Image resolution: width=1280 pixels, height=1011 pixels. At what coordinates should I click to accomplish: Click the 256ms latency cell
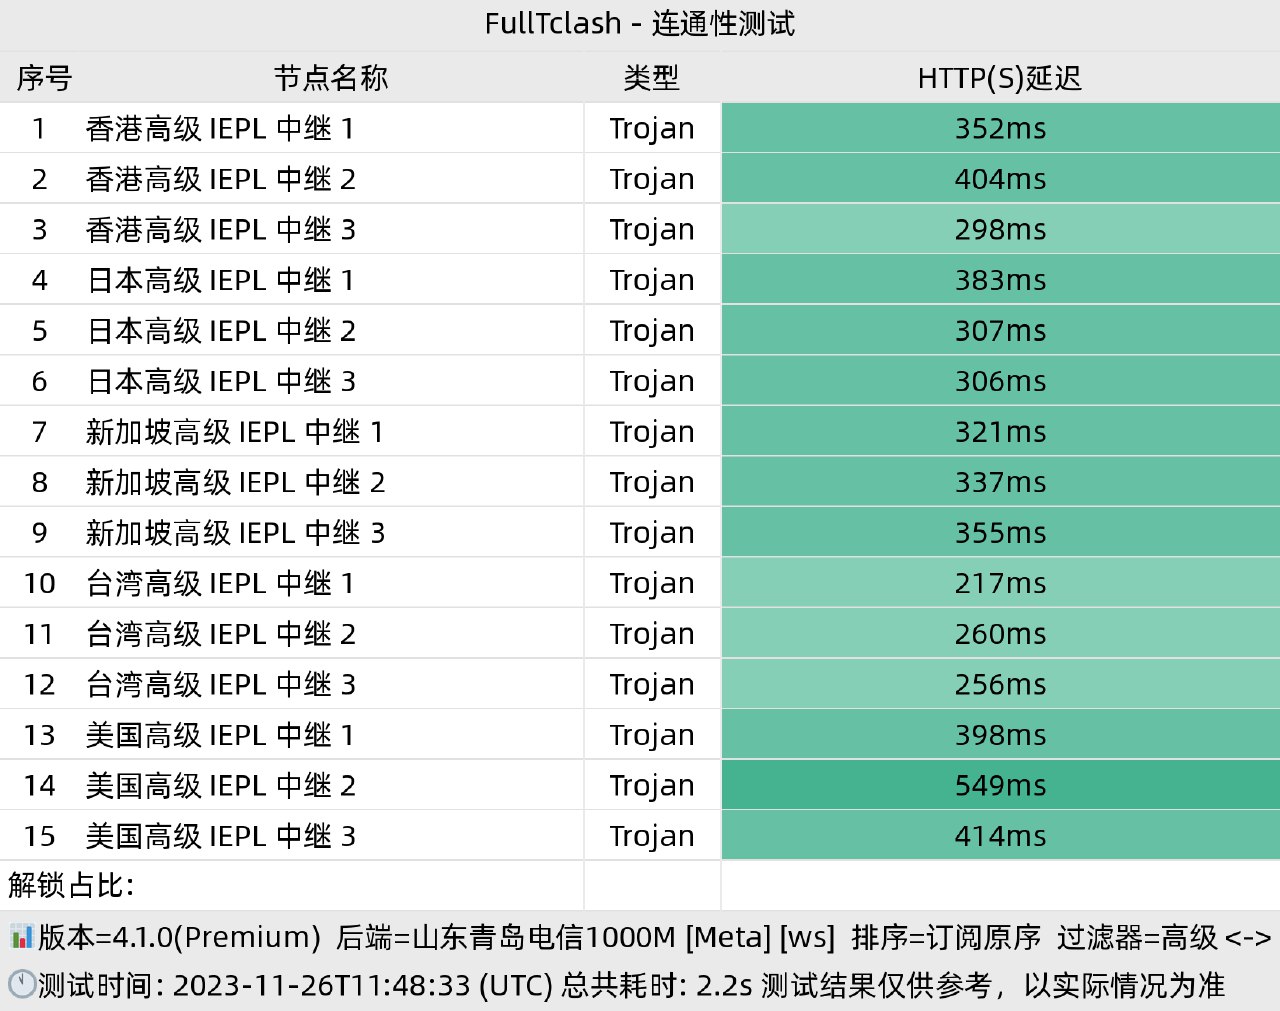pyautogui.click(x=1000, y=684)
